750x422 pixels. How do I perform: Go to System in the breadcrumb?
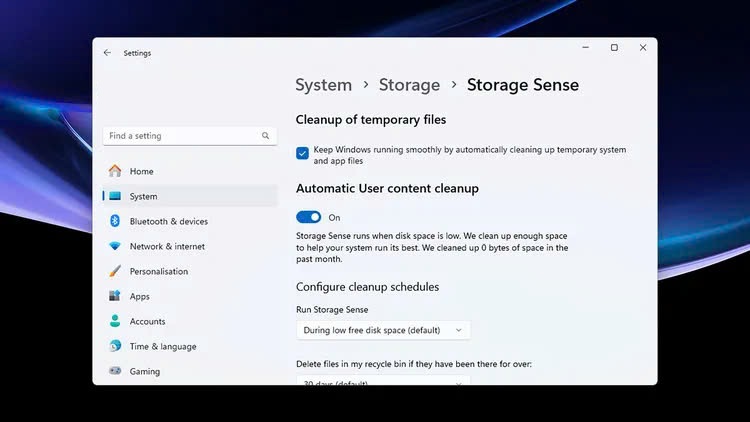point(323,85)
